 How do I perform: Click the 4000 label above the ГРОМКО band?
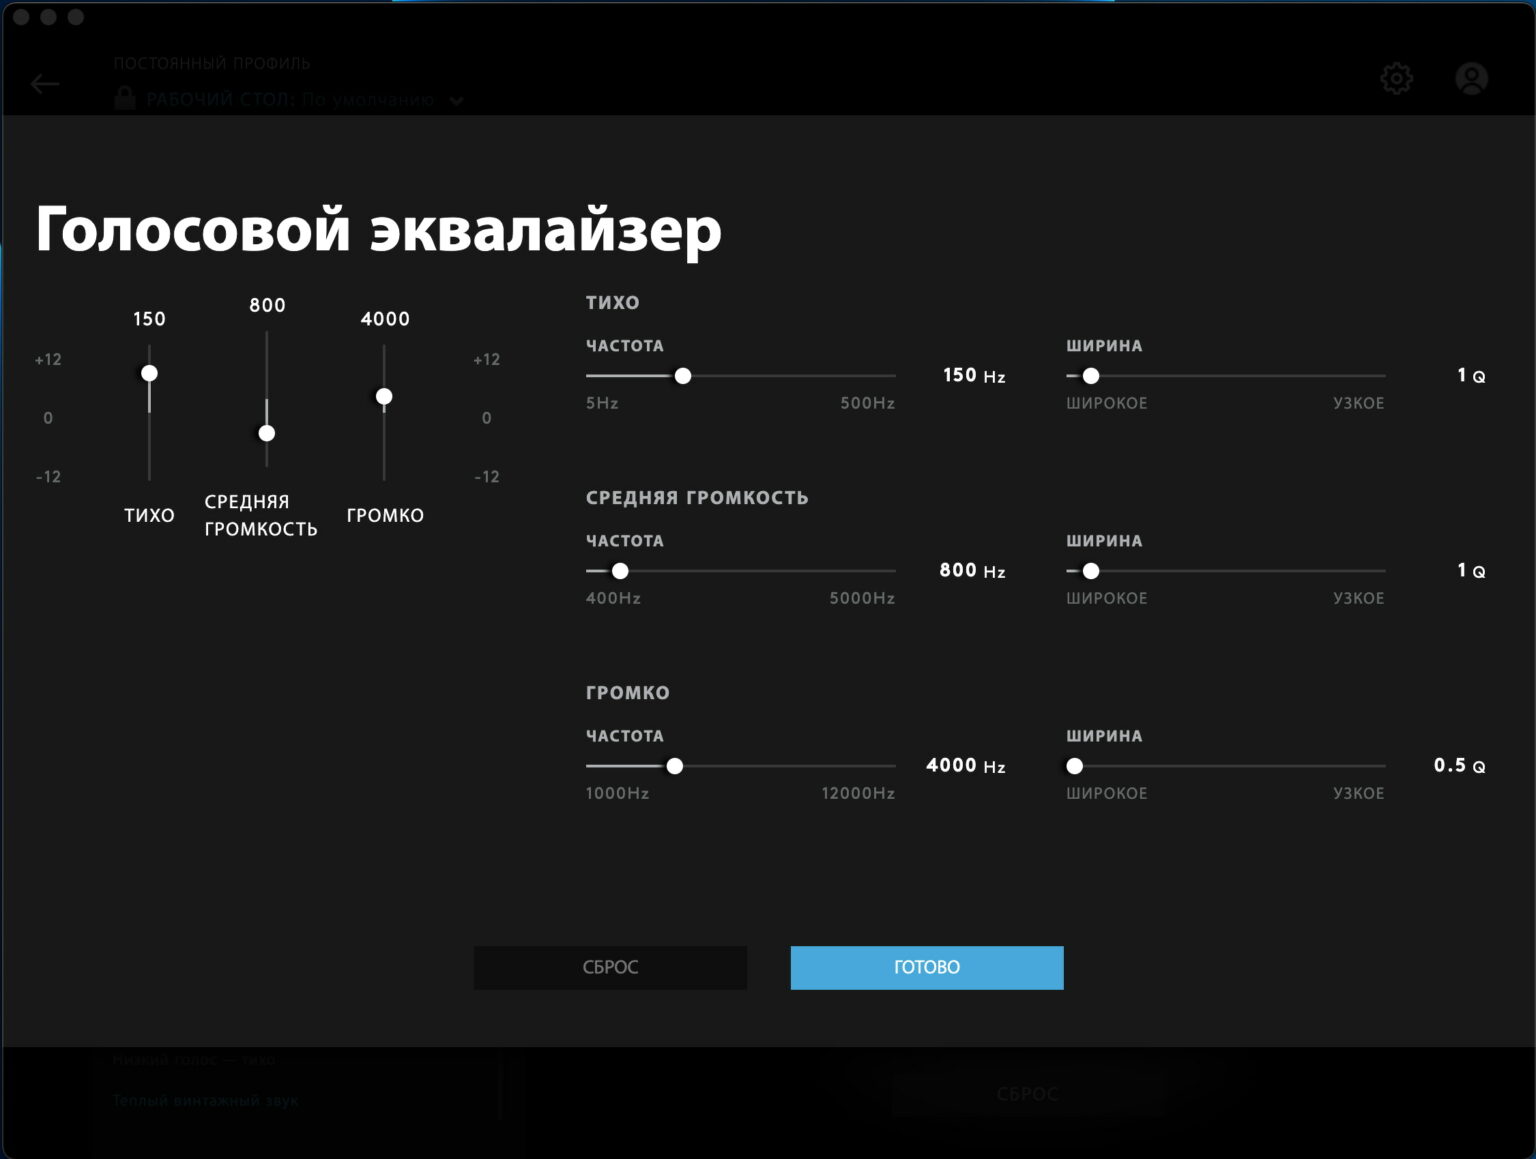tap(385, 319)
